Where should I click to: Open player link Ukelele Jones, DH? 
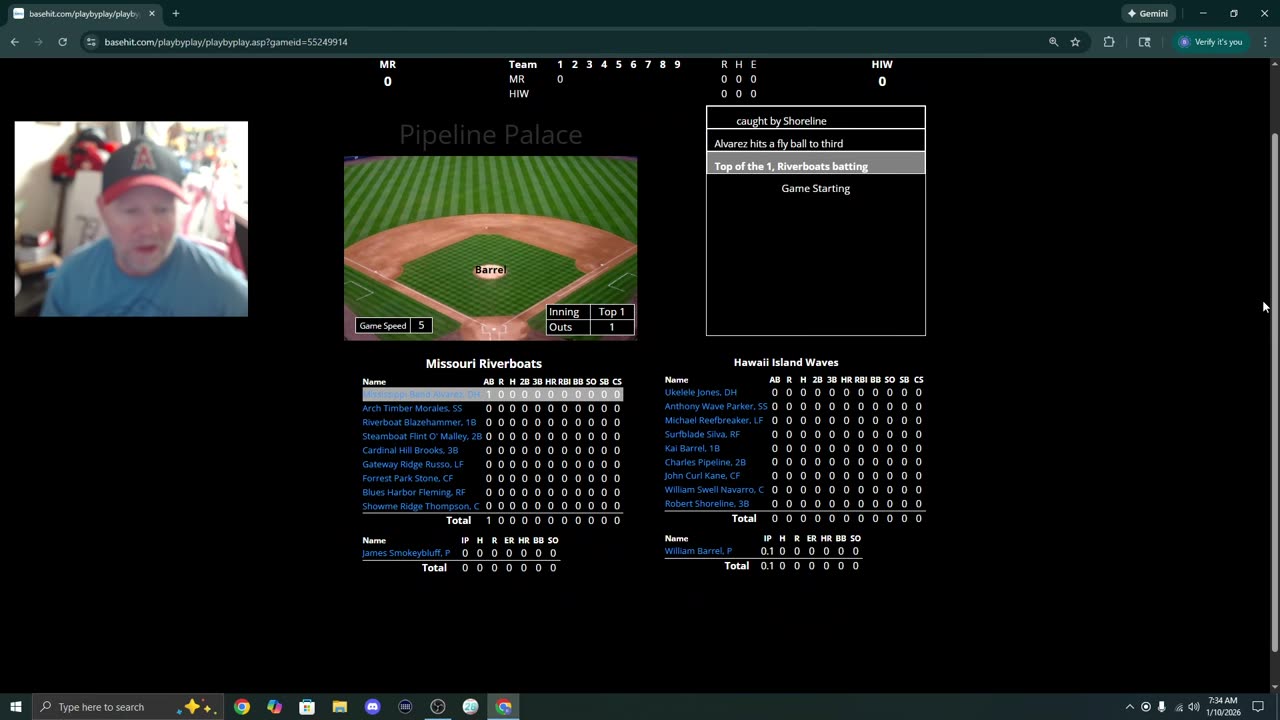(701, 392)
